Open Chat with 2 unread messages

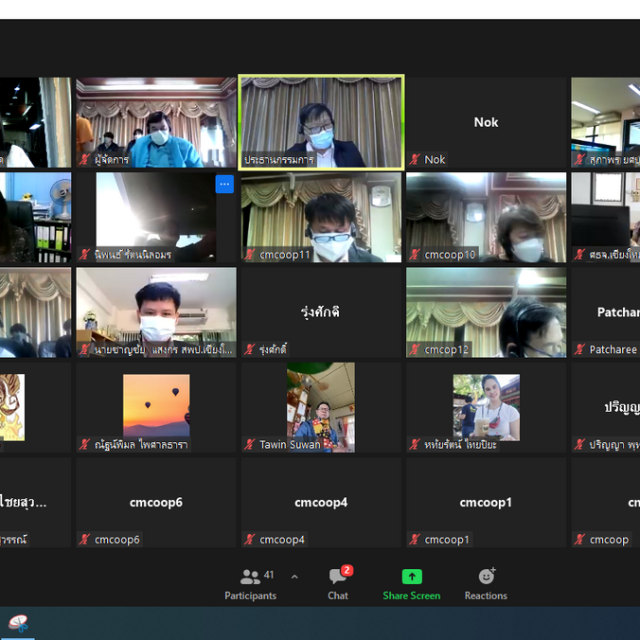click(338, 583)
